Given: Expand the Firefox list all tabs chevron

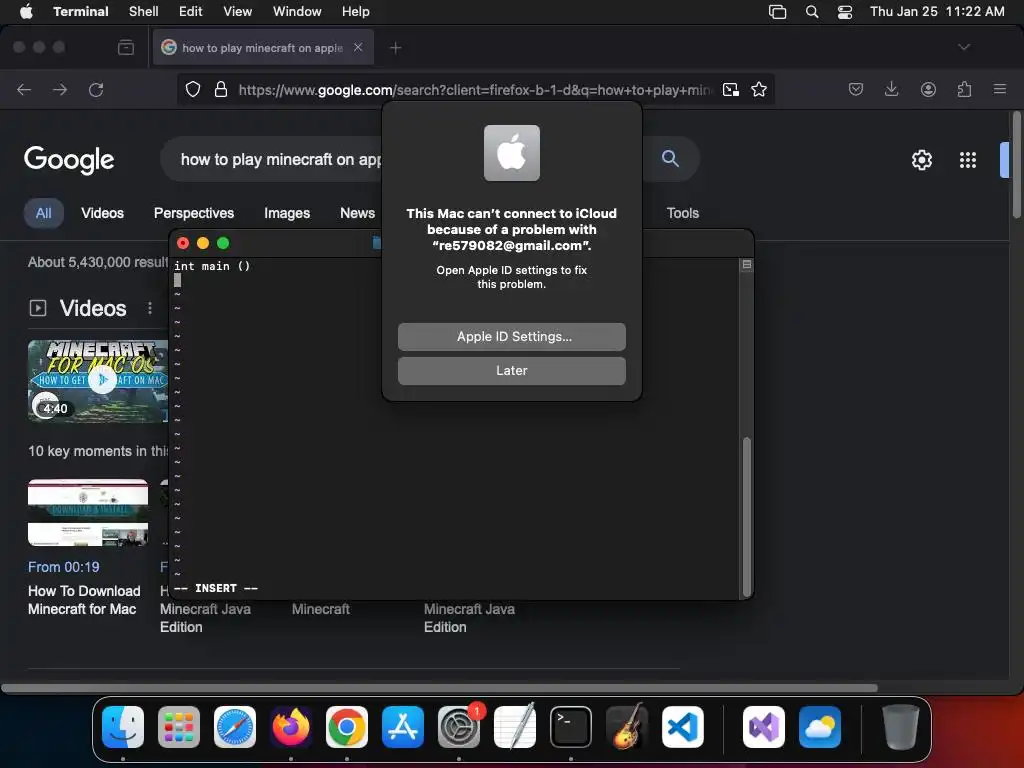Looking at the screenshot, I should [964, 47].
